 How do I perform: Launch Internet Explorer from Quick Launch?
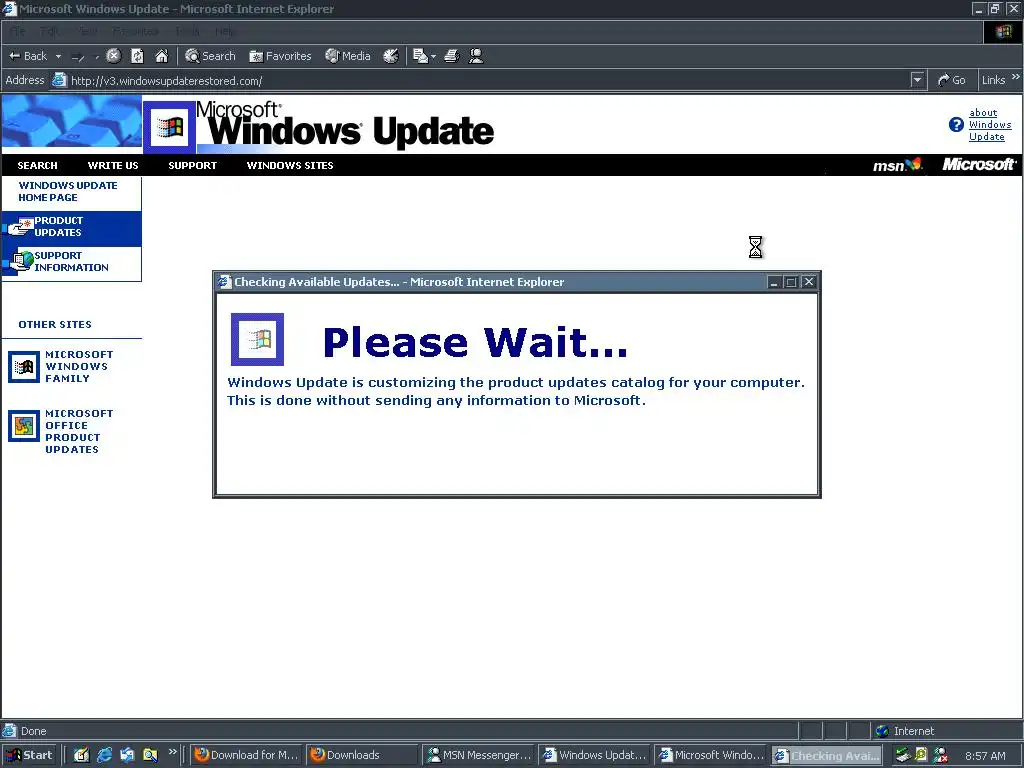click(x=104, y=755)
